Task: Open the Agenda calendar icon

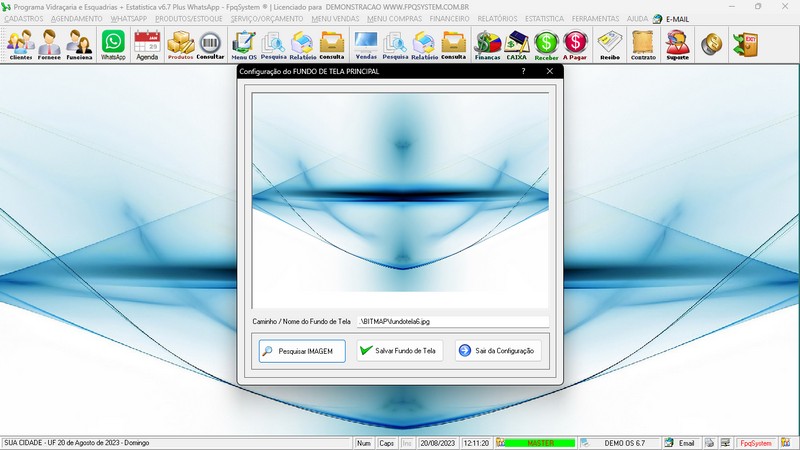Action: [x=147, y=45]
